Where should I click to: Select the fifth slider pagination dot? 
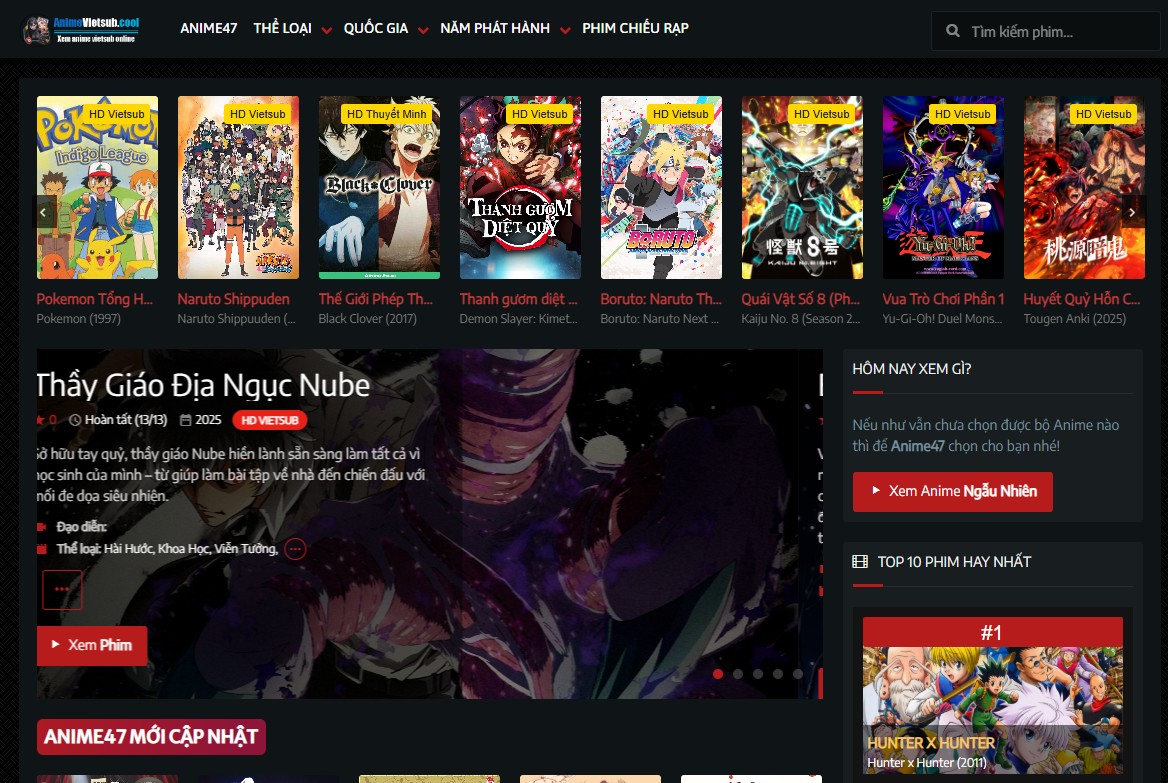click(798, 673)
